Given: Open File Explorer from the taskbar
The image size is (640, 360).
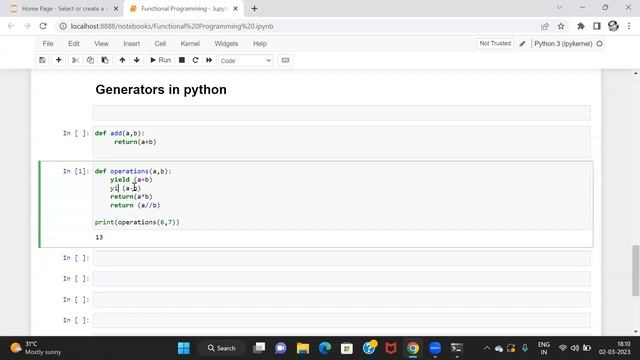Looking at the screenshot, I should click(303, 348).
